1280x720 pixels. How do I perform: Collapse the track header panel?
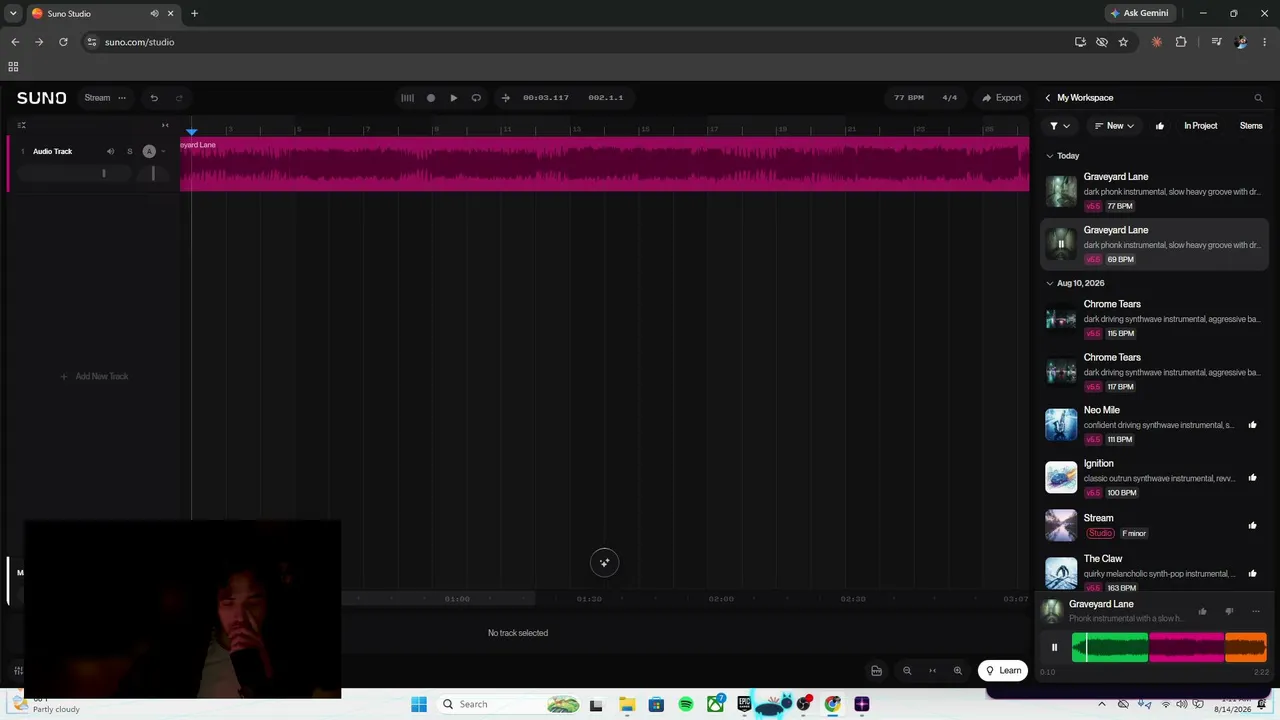click(x=165, y=126)
